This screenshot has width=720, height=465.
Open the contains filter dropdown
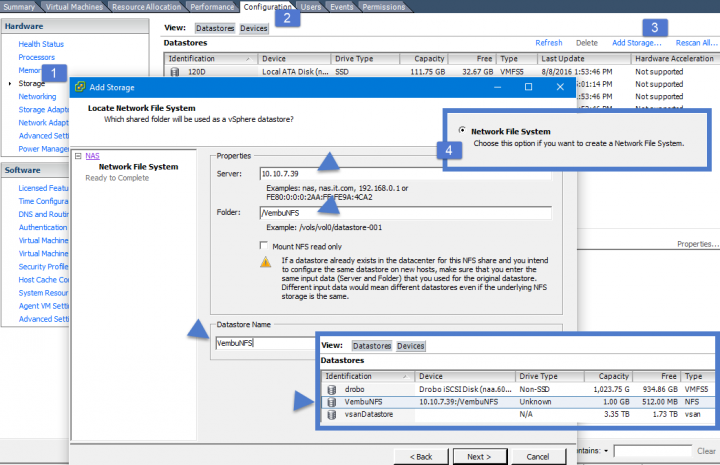coord(605,451)
